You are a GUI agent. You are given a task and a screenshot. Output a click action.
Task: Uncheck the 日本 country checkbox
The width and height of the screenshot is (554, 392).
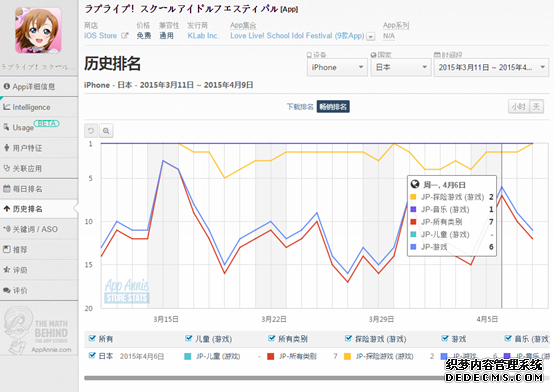coord(92,355)
